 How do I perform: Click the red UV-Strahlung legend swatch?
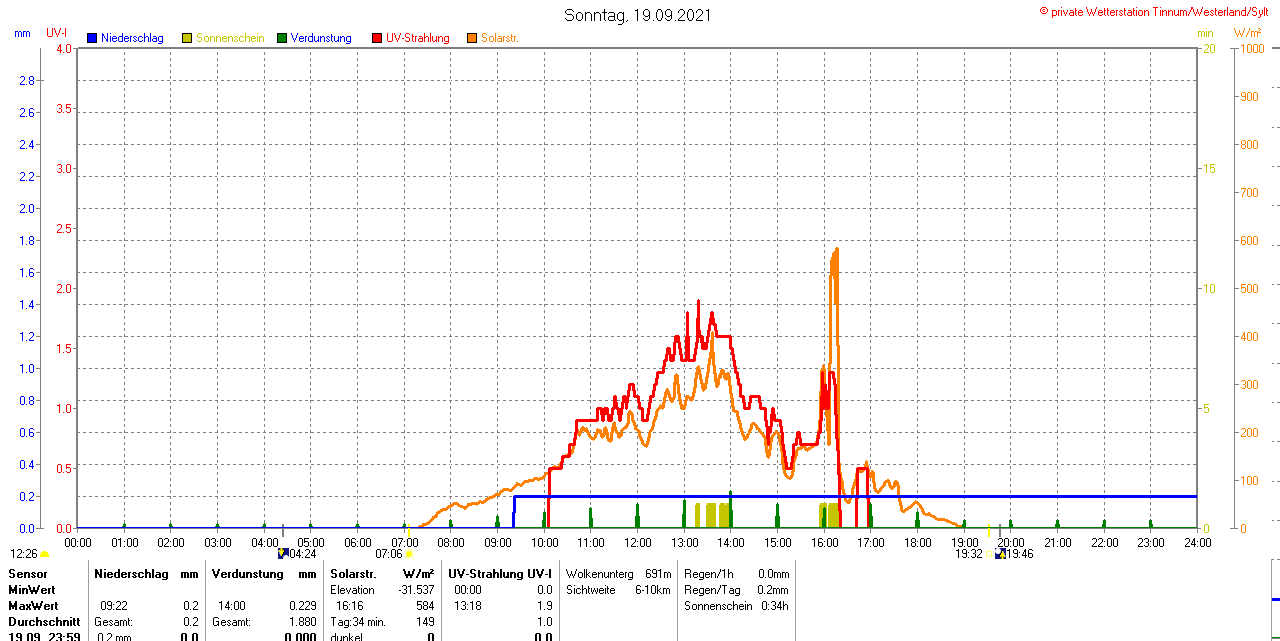377,38
